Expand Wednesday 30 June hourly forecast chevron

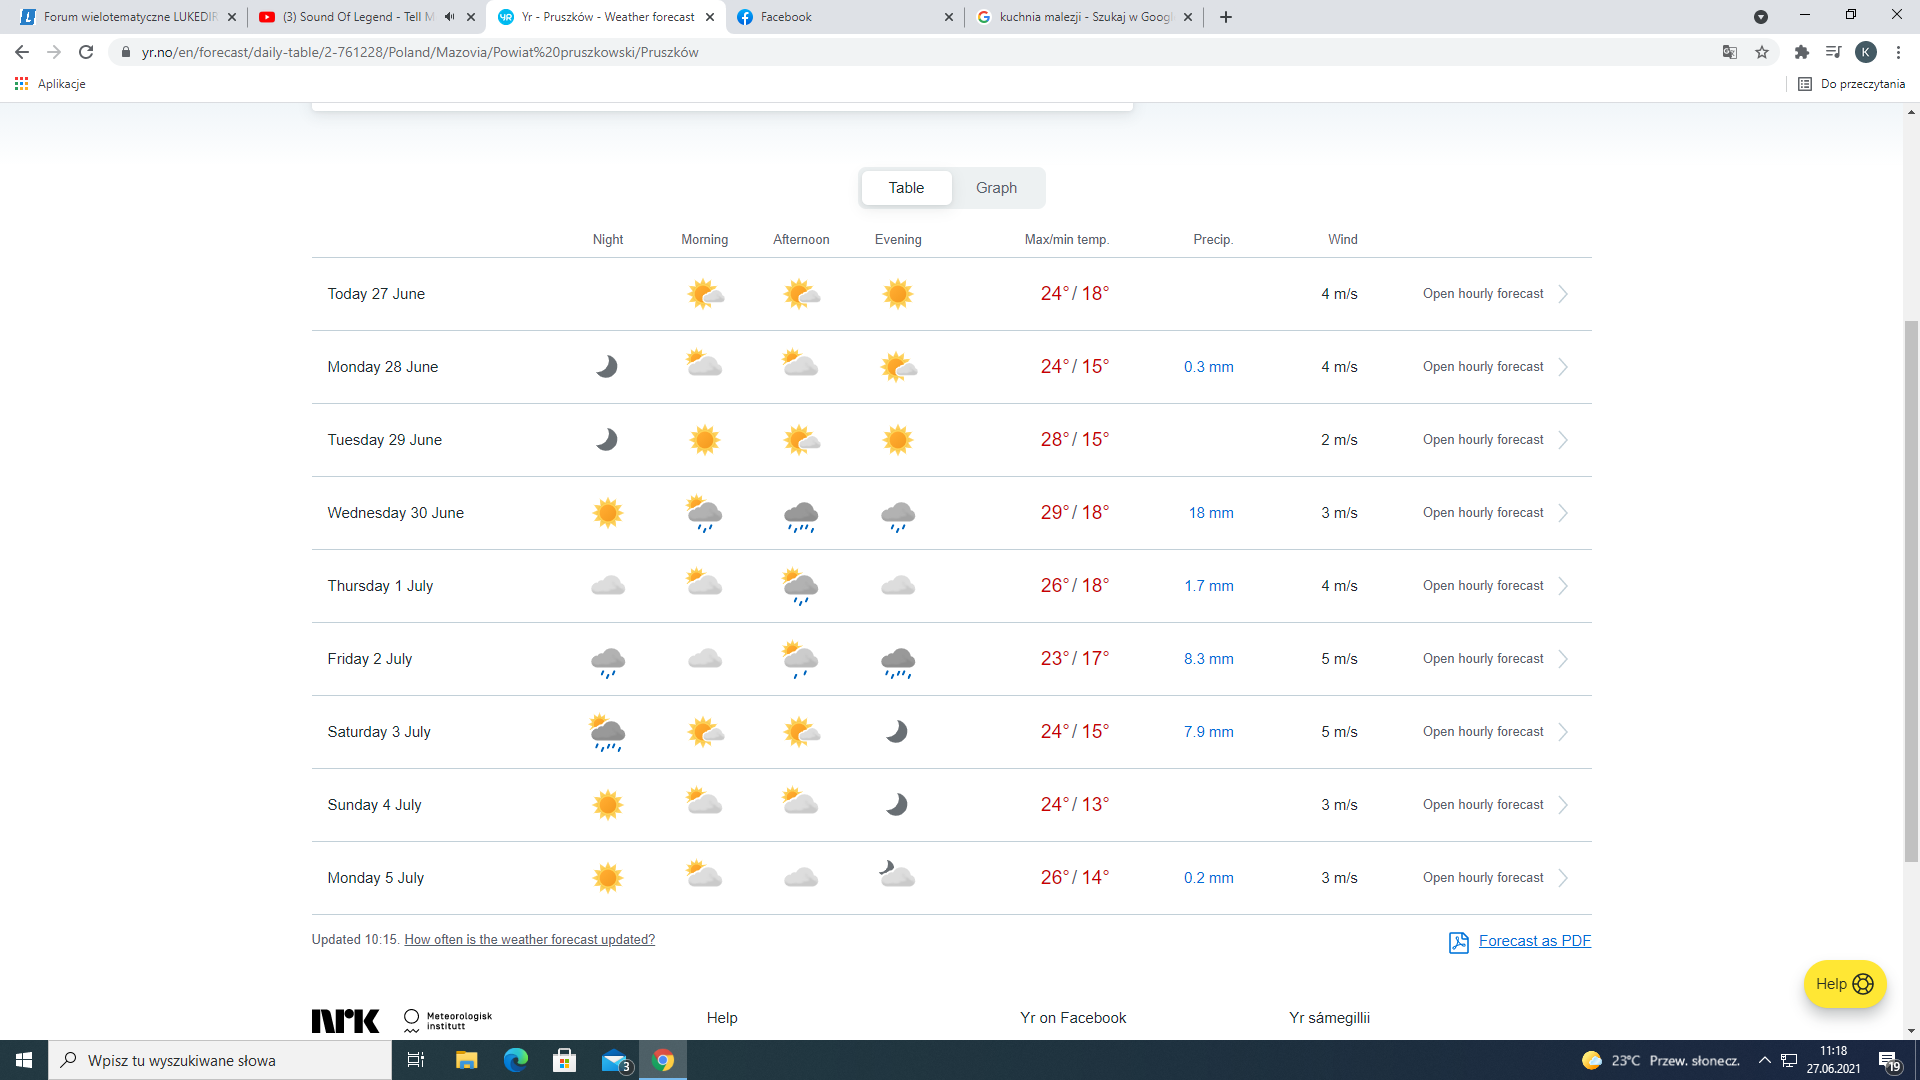click(x=1563, y=513)
